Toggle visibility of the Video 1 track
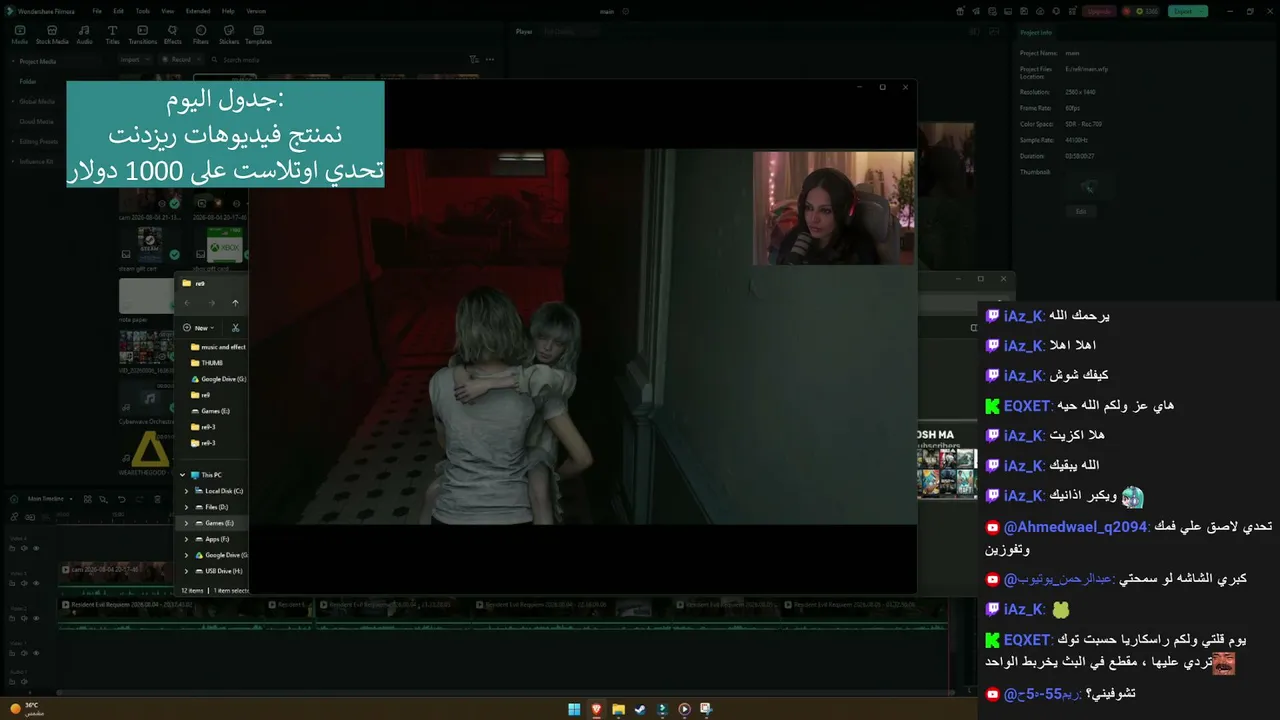This screenshot has width=1280, height=720. tap(37, 652)
